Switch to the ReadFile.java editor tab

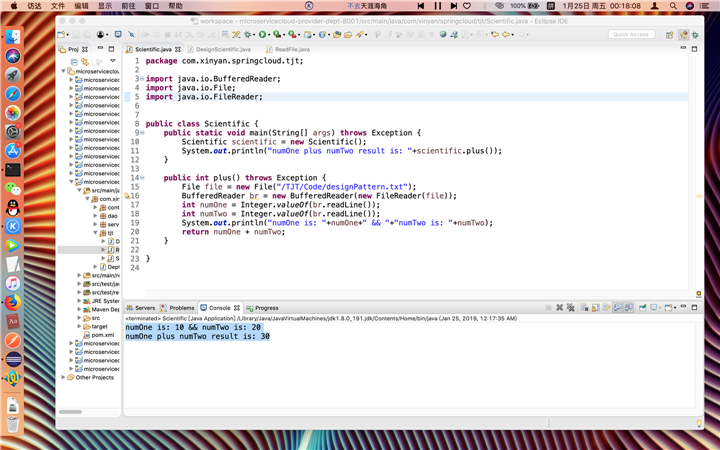pyautogui.click(x=292, y=49)
